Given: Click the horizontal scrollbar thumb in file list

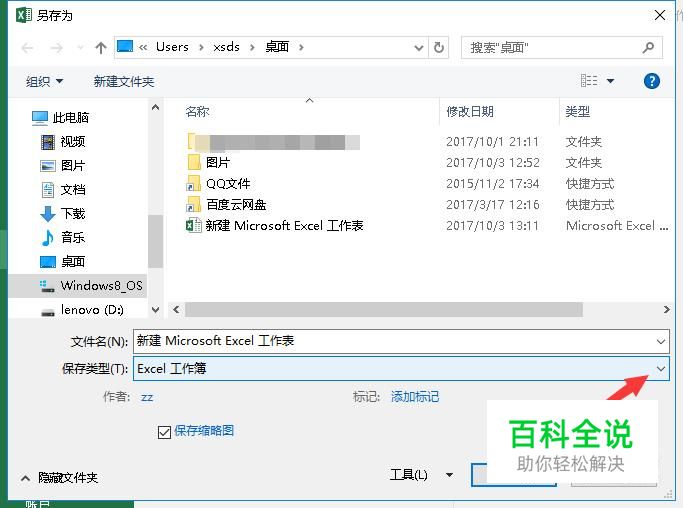Looking at the screenshot, I should click(384, 310).
